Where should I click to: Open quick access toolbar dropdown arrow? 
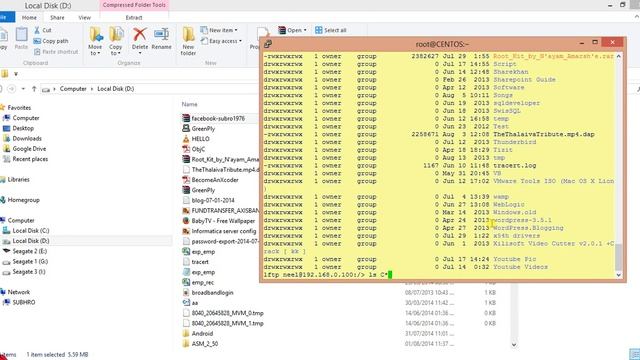[16, 74]
